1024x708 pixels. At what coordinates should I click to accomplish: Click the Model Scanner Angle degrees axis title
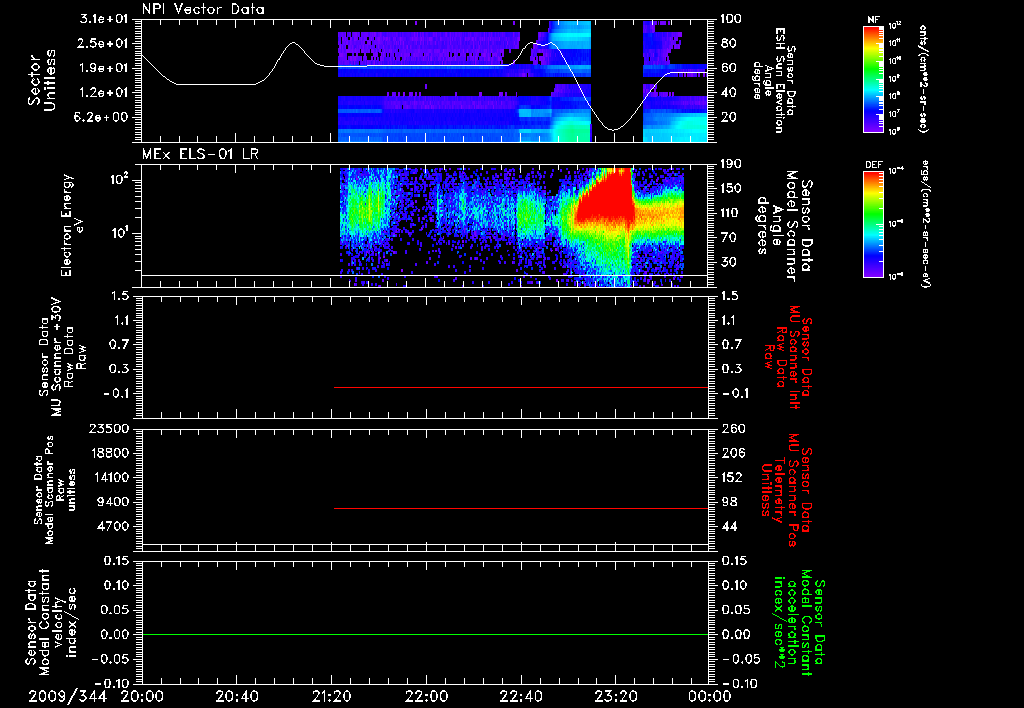(x=784, y=226)
